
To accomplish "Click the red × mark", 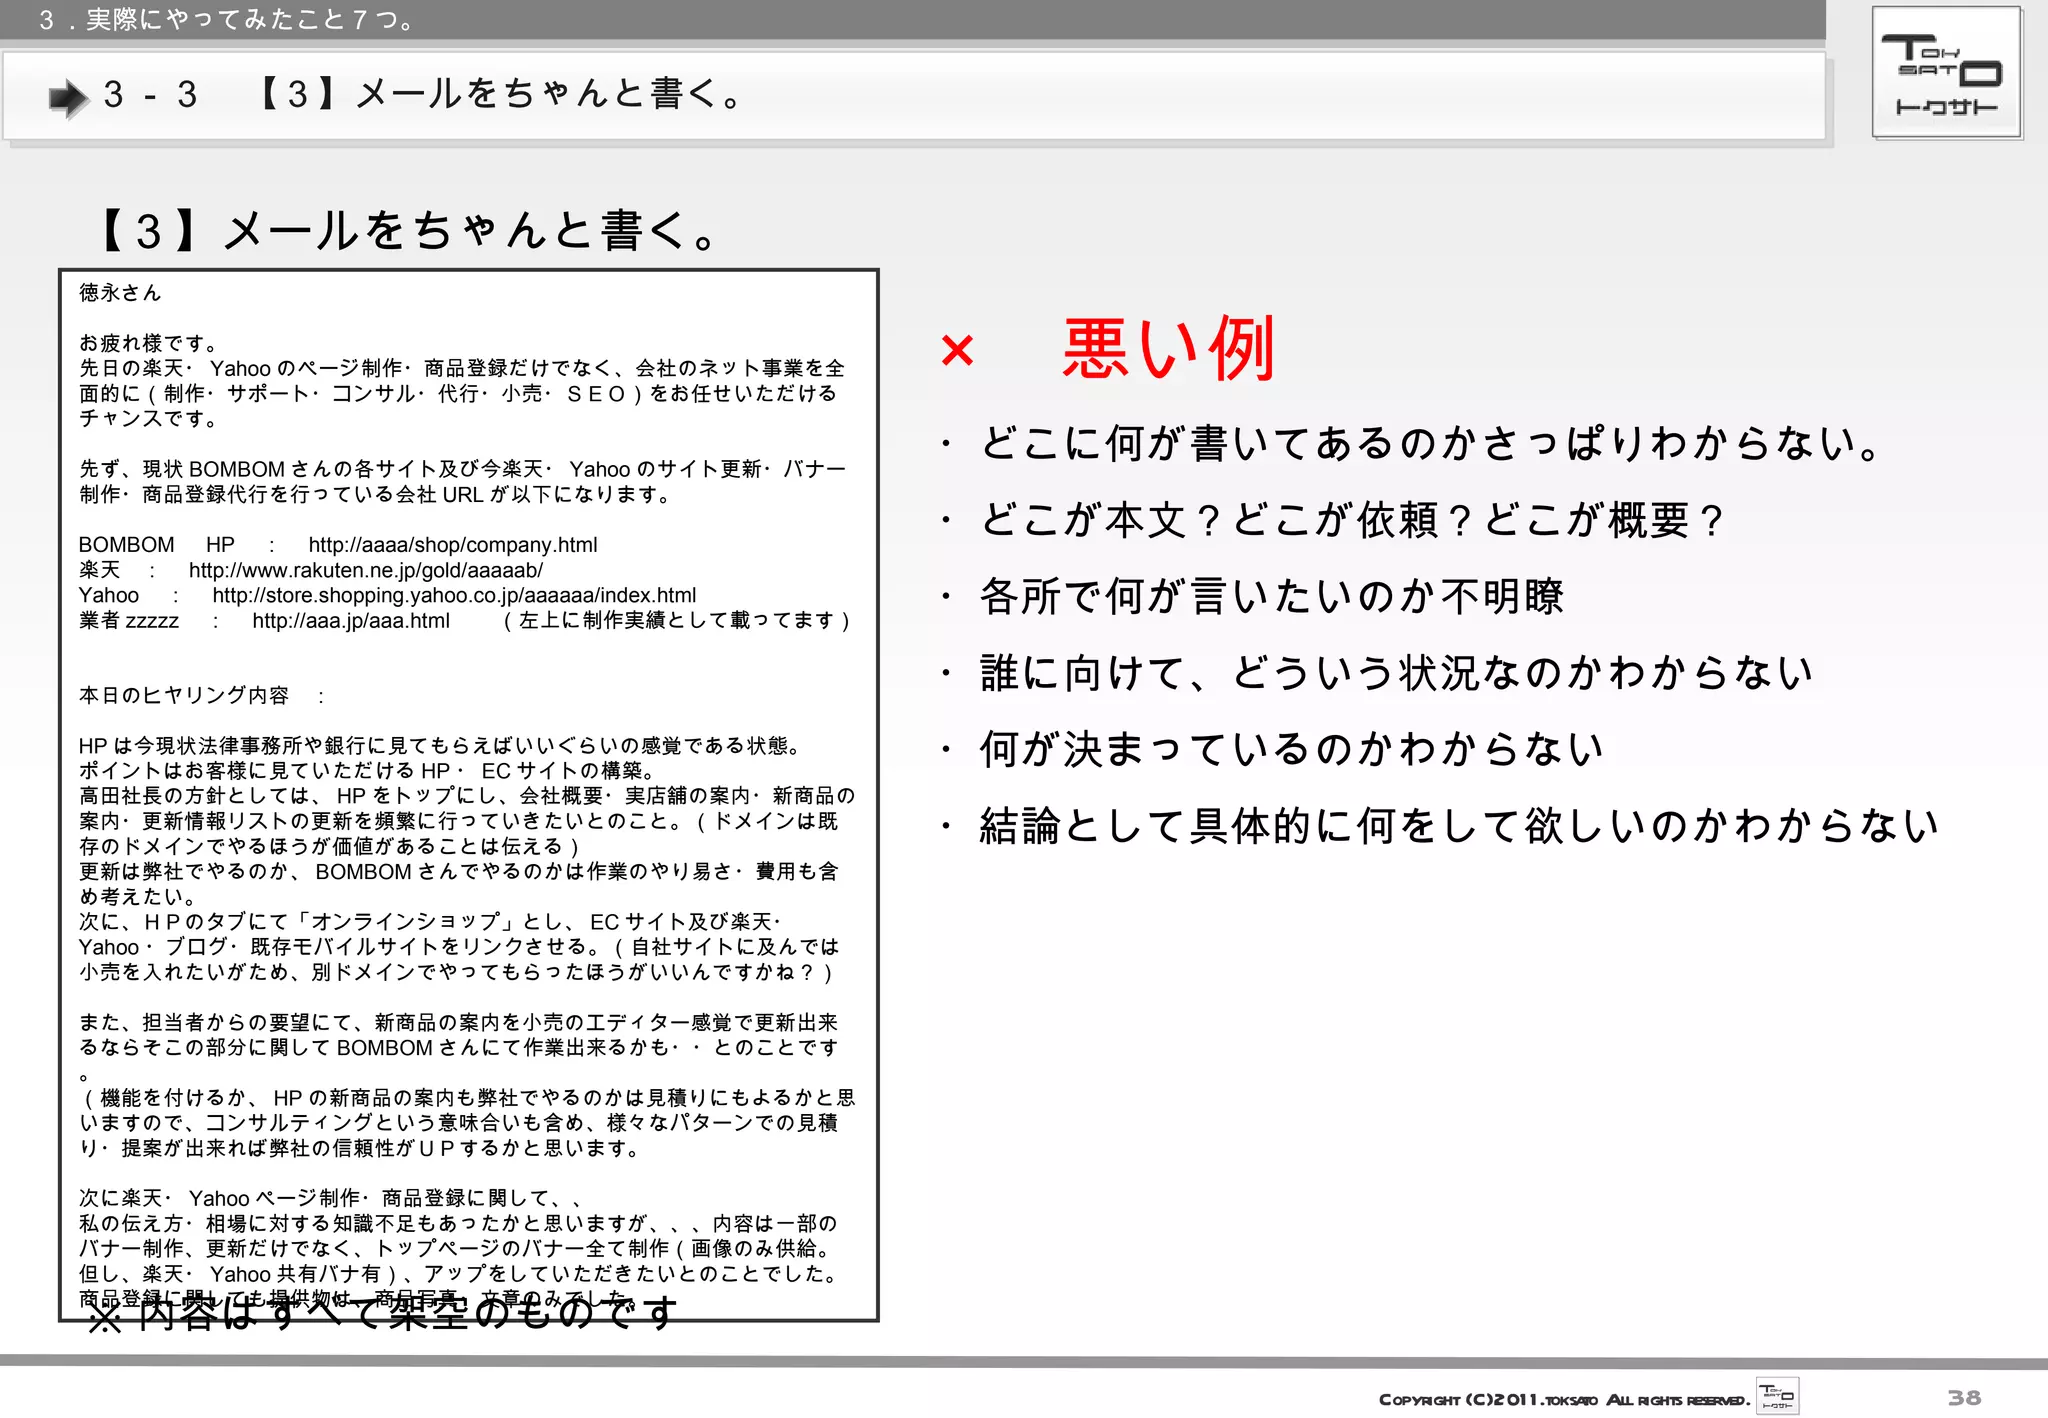I will 957,350.
